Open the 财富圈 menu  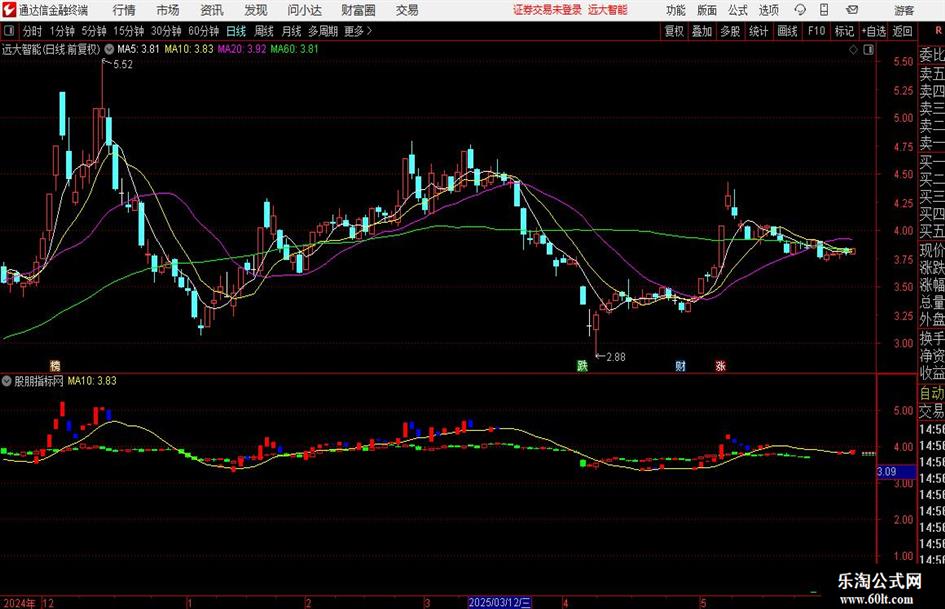coord(358,10)
